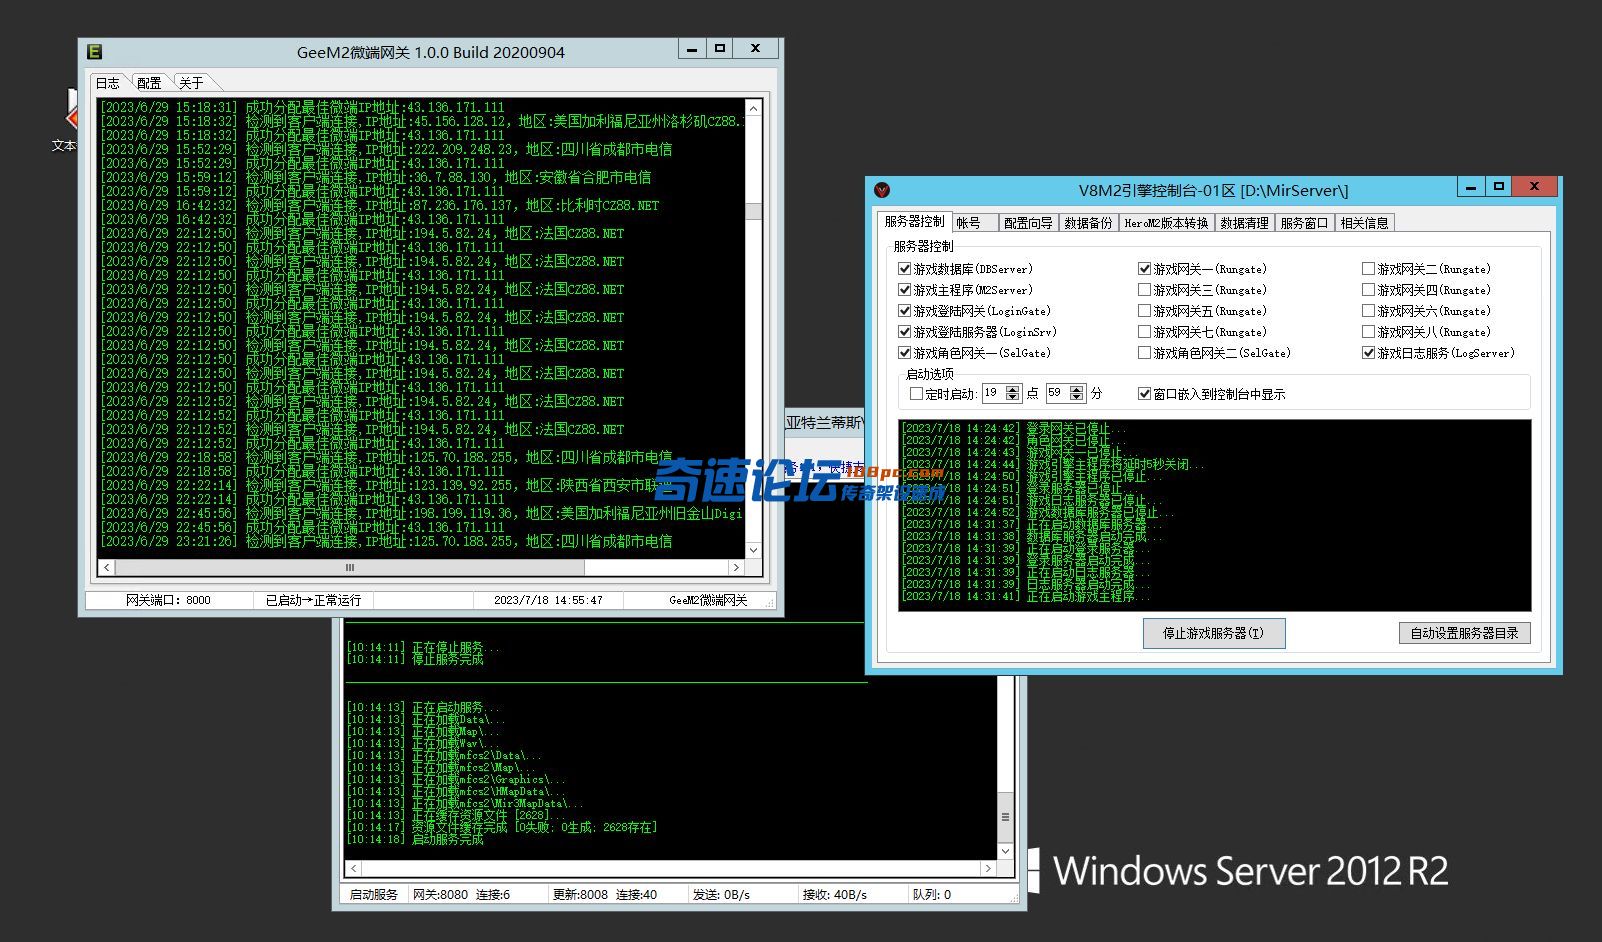Toggle 游戏角色网关一(SelGate) checkbox
This screenshot has width=1602, height=942.
[x=904, y=353]
